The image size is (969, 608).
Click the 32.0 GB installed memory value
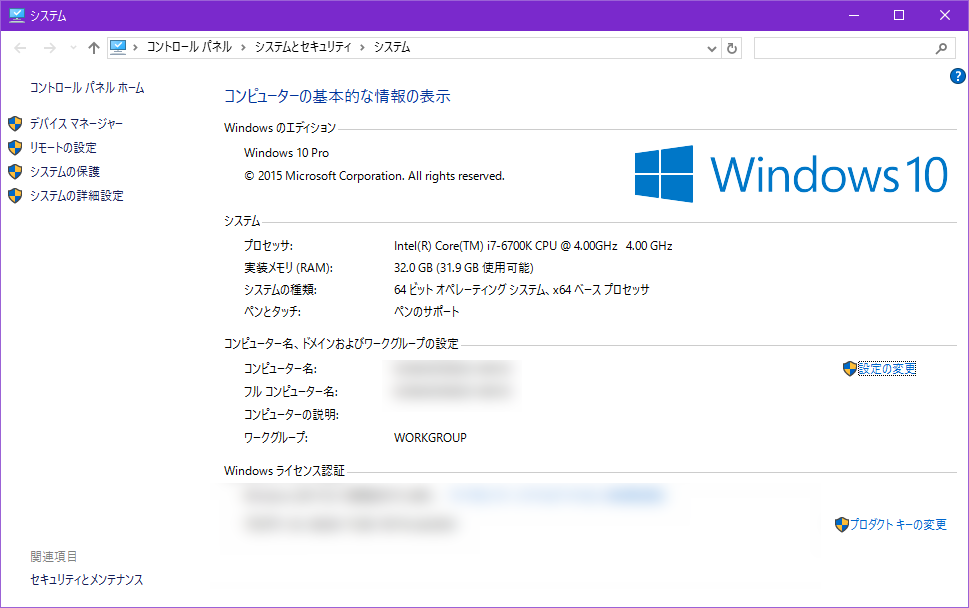pyautogui.click(x=463, y=268)
